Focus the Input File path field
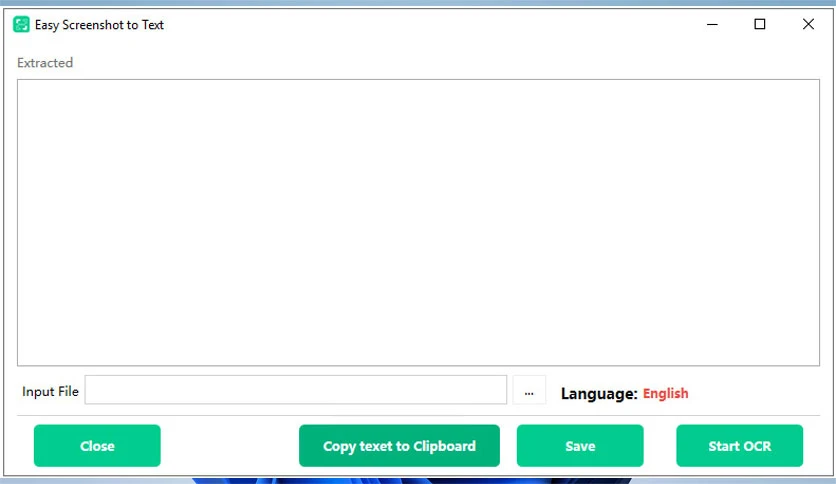Viewport: 836px width, 484px height. (296, 390)
